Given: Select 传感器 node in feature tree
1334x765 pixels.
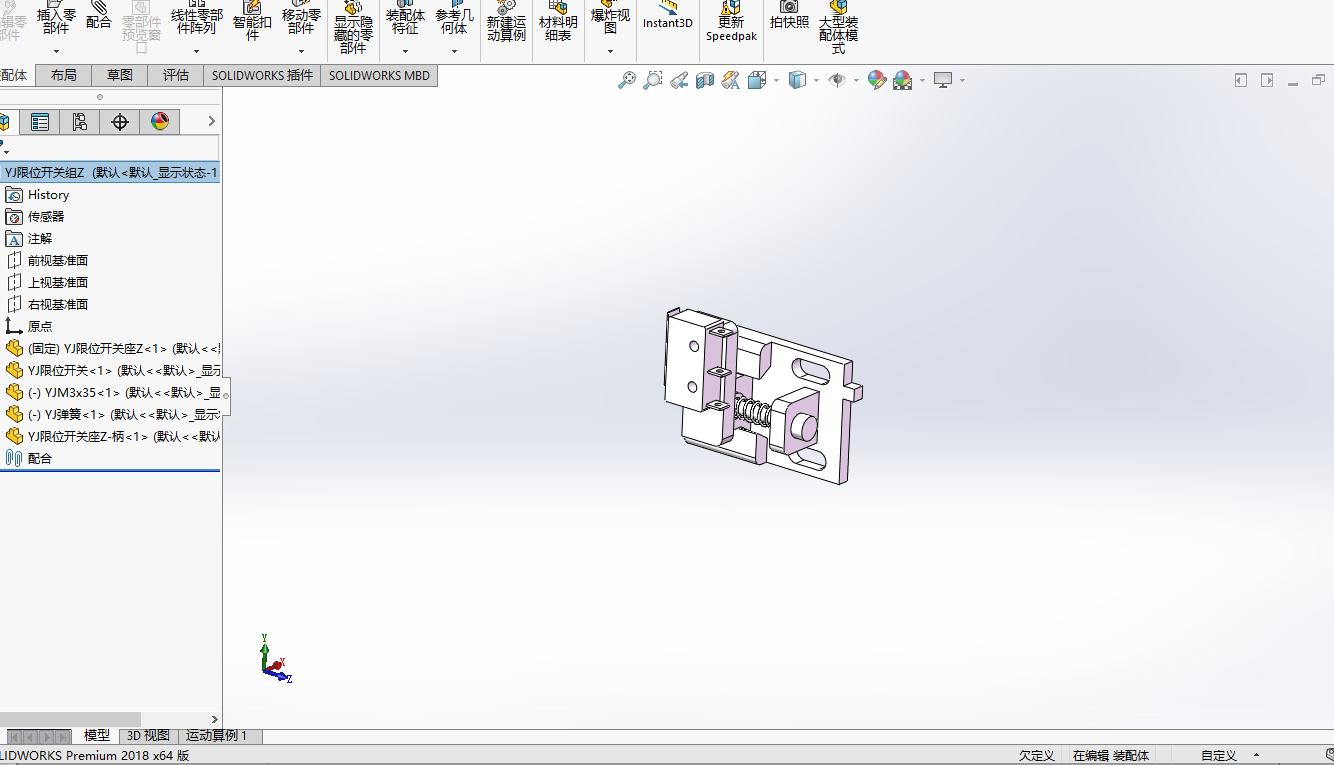Looking at the screenshot, I should pyautogui.click(x=46, y=217).
